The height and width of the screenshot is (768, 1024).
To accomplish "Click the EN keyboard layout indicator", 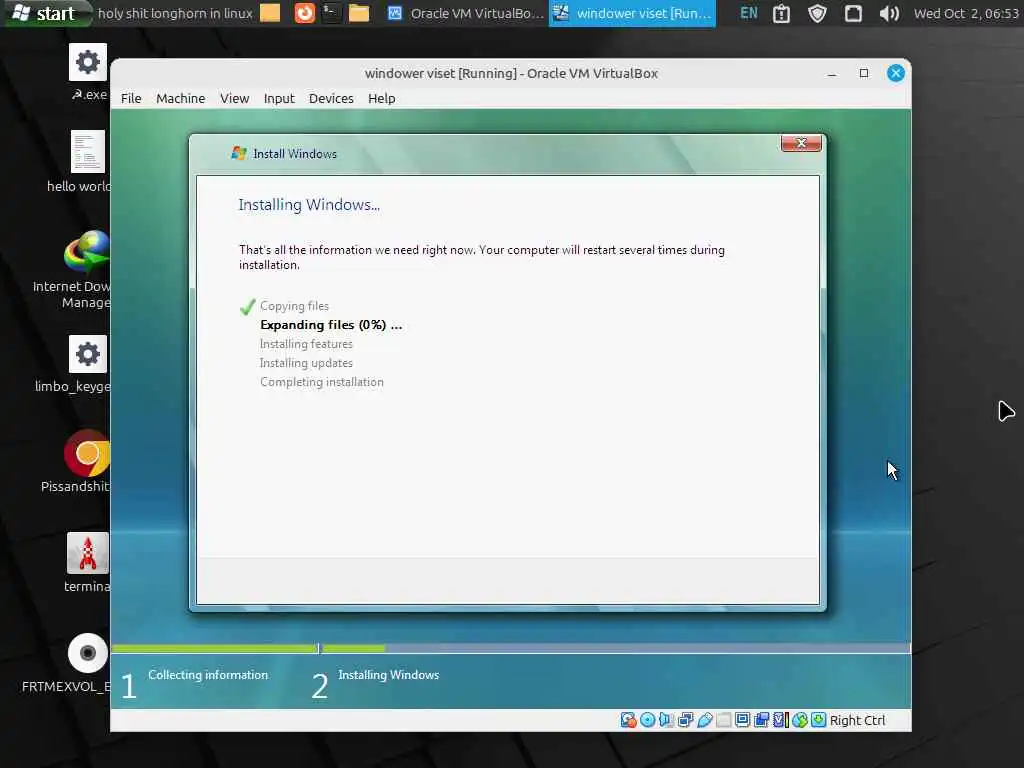I will pyautogui.click(x=748, y=13).
